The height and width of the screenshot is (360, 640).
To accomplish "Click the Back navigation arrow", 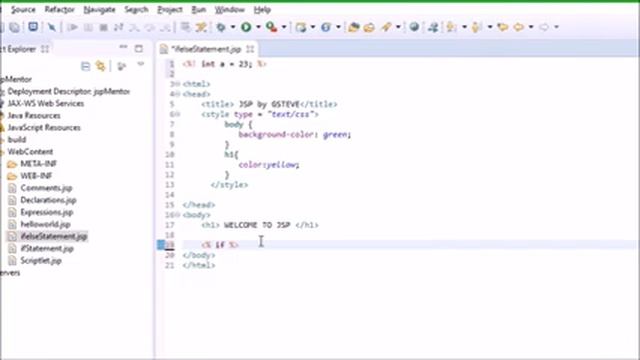I will click(519, 27).
